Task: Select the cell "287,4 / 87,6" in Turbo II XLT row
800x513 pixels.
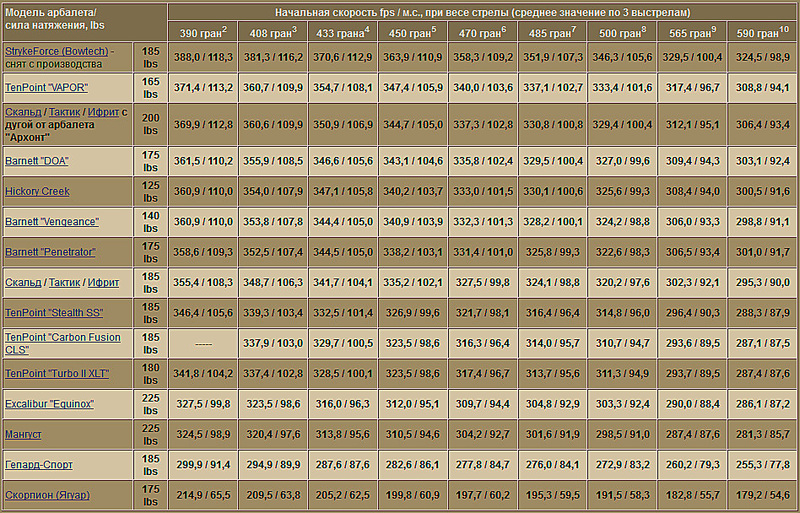Action: tap(763, 374)
